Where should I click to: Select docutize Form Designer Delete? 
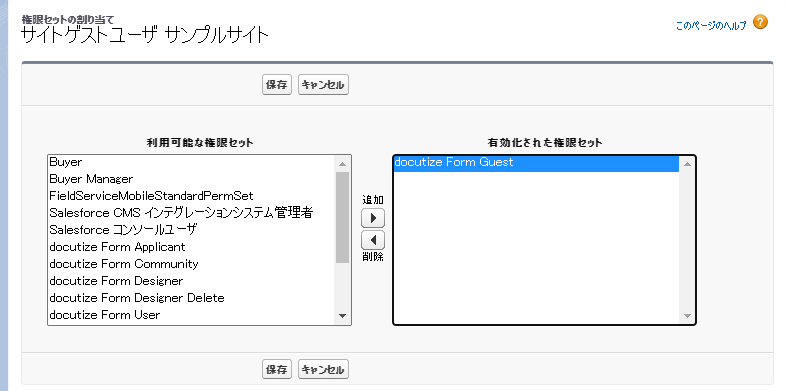click(x=192, y=298)
